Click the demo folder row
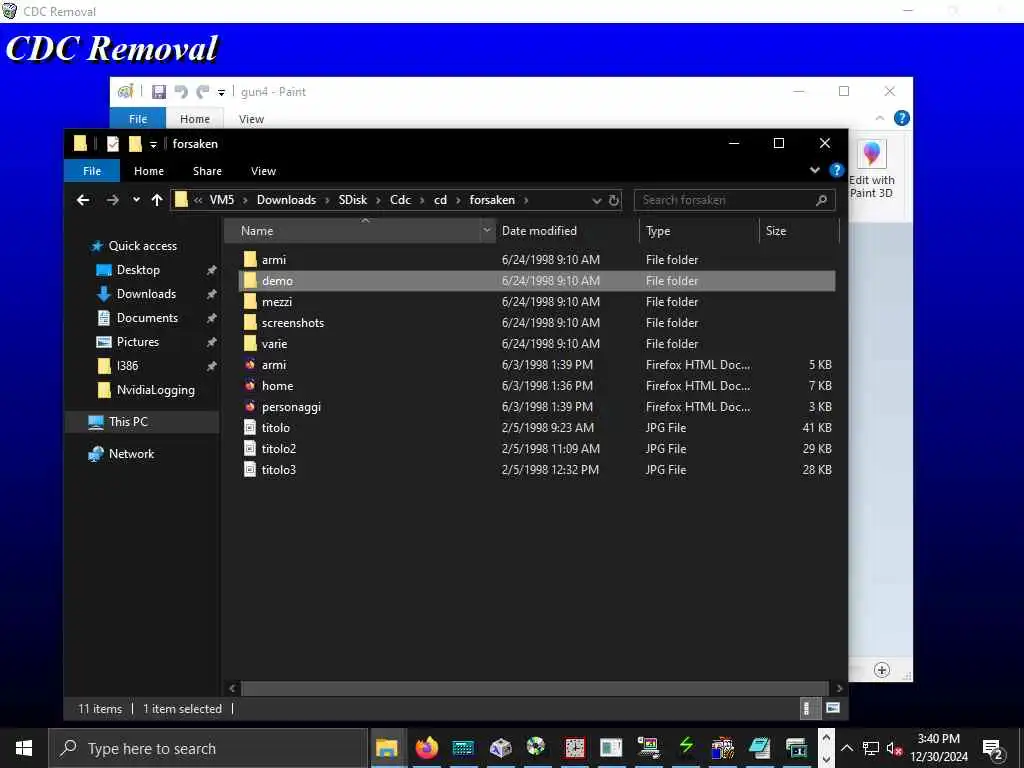Screen dimensions: 1024x768 pos(537,281)
